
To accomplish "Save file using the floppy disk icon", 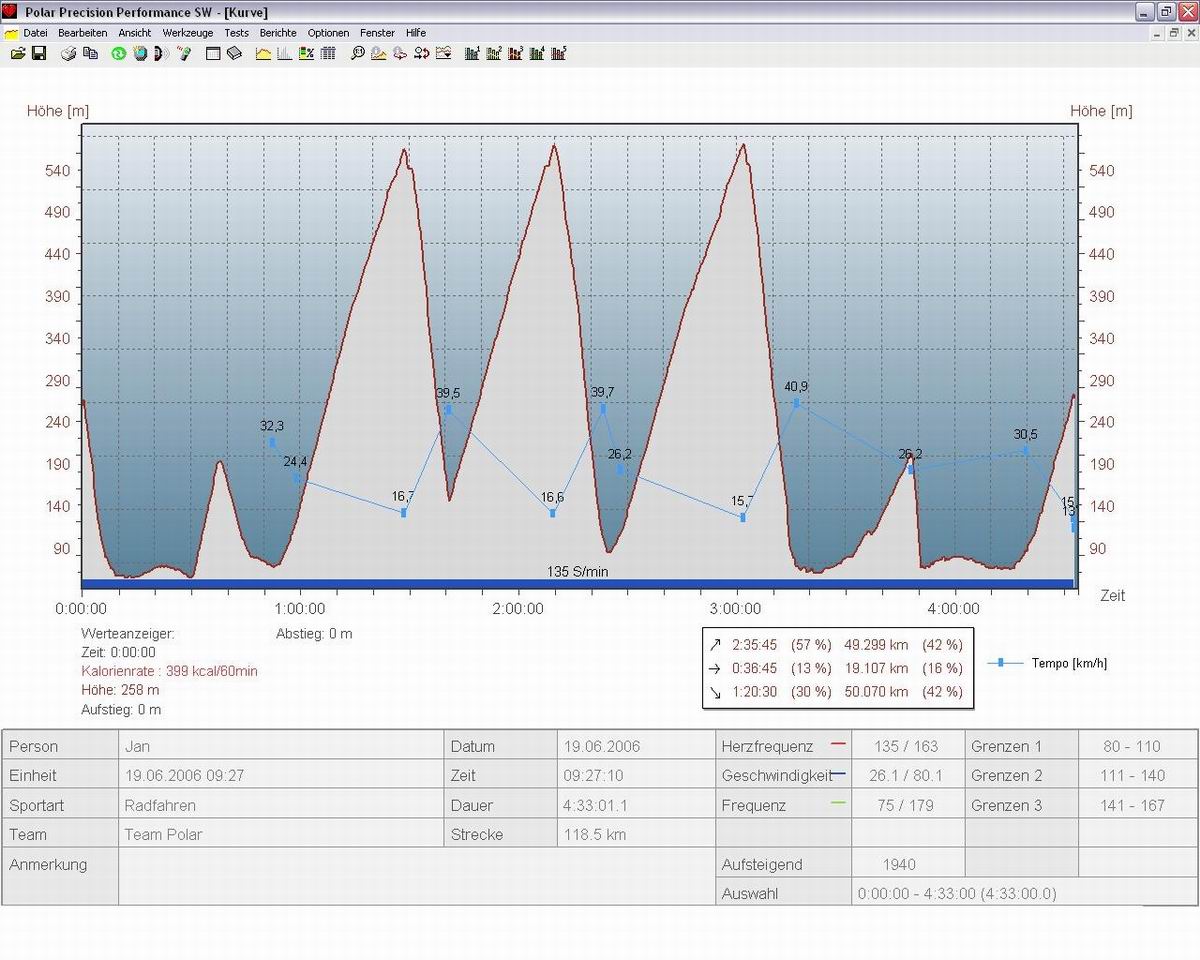I will point(39,53).
